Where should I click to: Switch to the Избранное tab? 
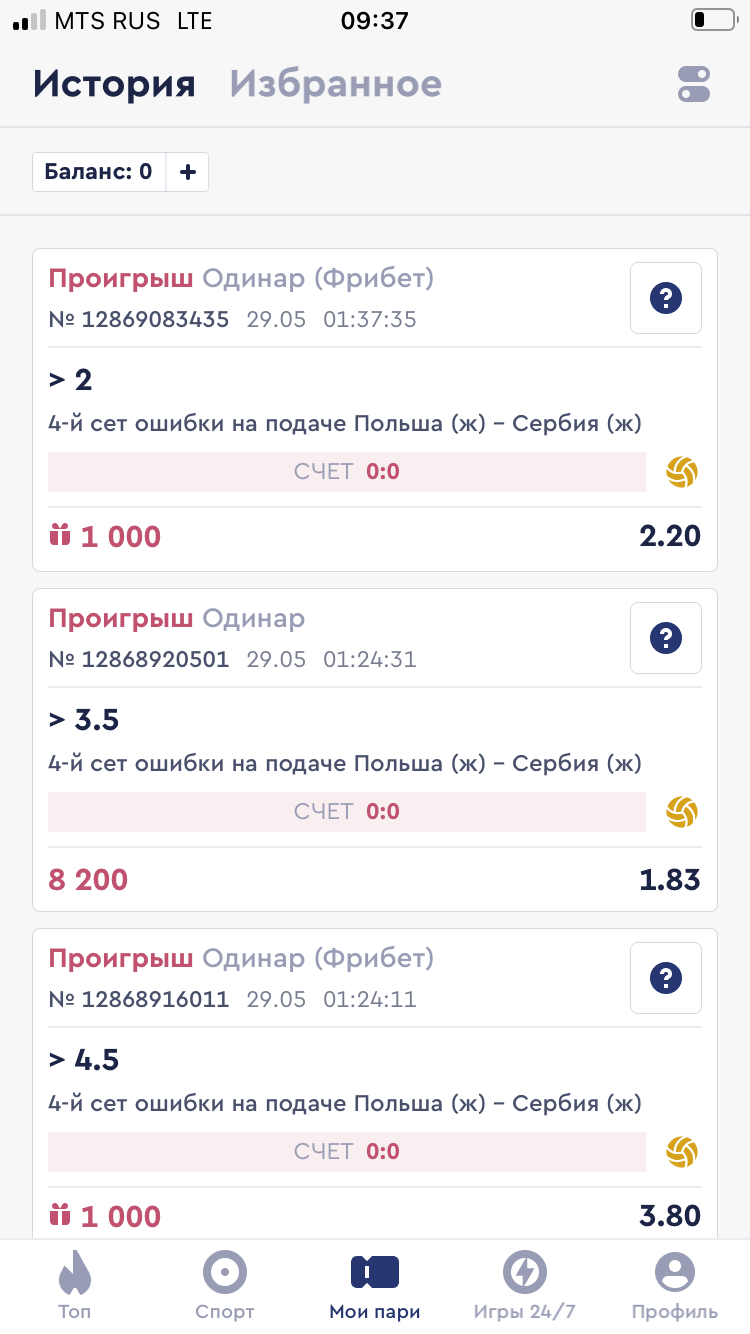[x=336, y=84]
